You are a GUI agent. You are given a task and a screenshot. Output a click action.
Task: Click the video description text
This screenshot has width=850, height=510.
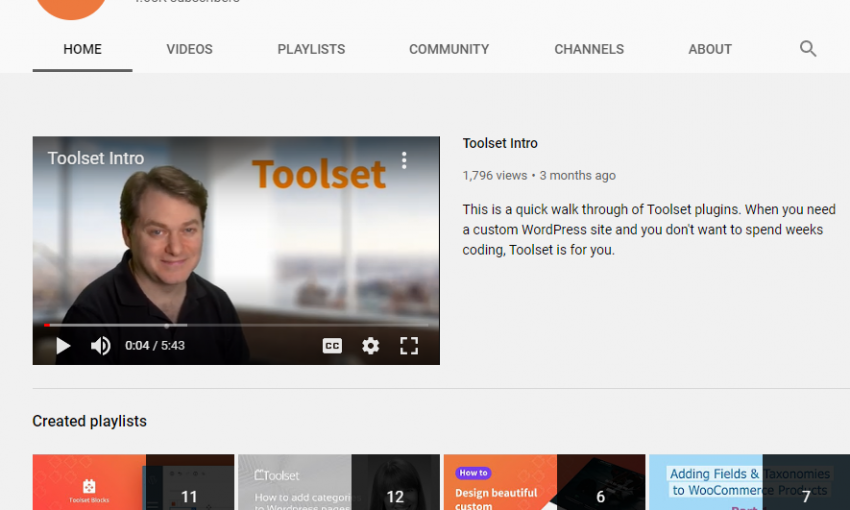click(649, 230)
